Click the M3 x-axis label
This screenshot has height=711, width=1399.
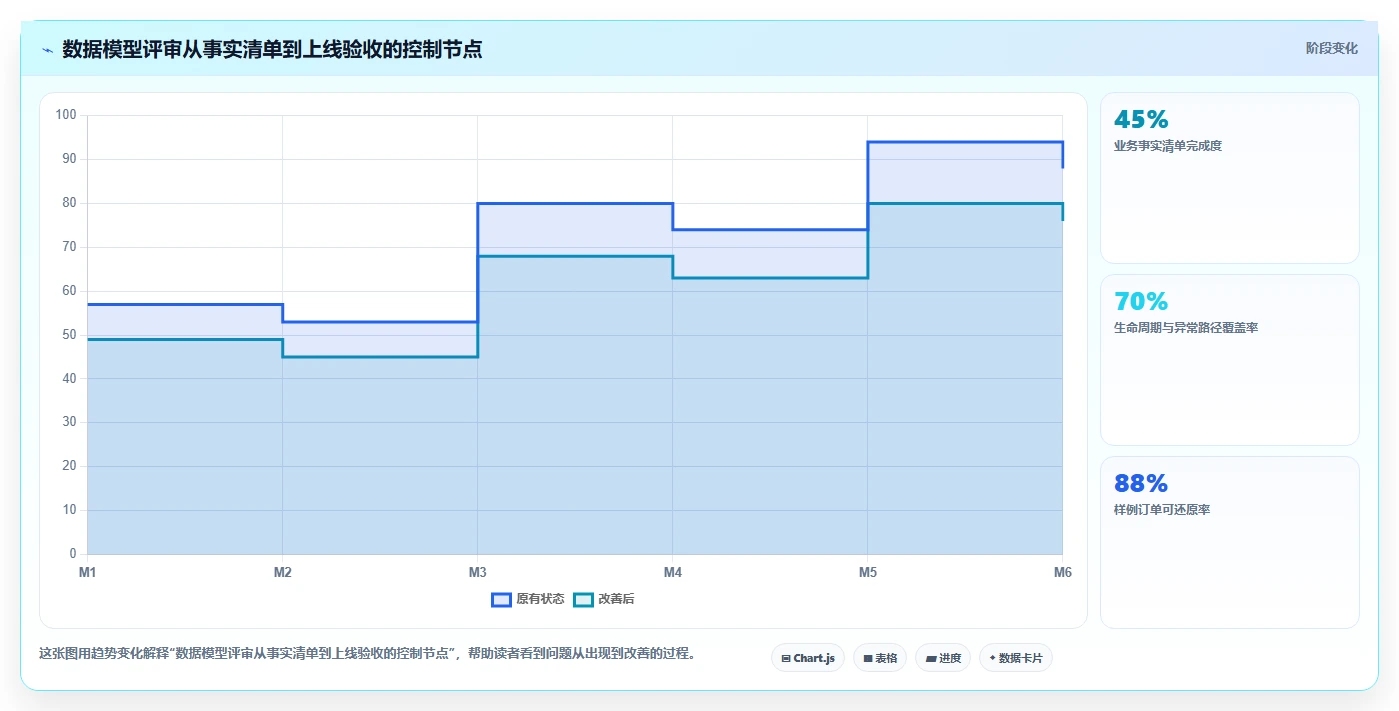click(x=477, y=572)
